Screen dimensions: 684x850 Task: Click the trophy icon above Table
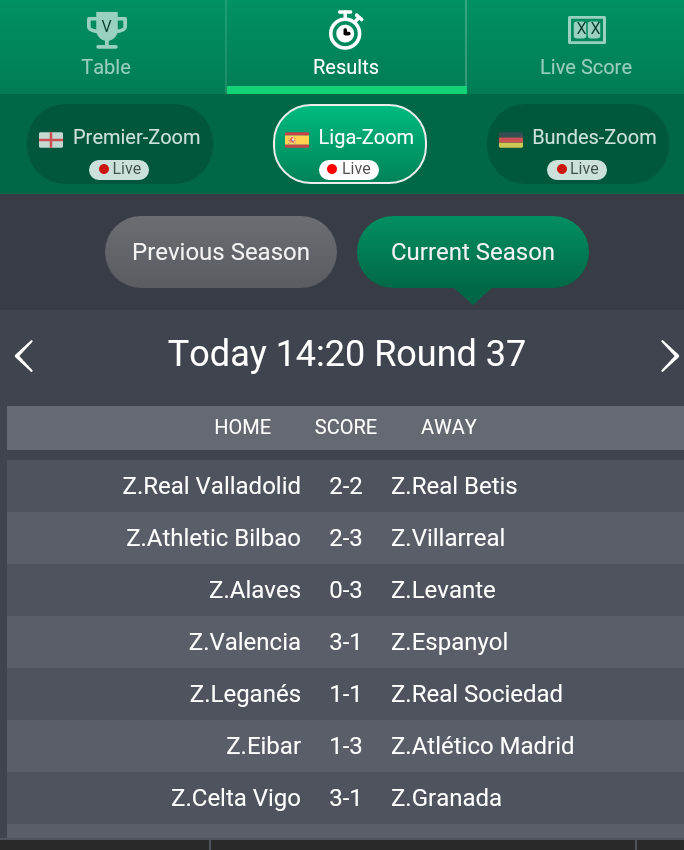pyautogui.click(x=106, y=30)
